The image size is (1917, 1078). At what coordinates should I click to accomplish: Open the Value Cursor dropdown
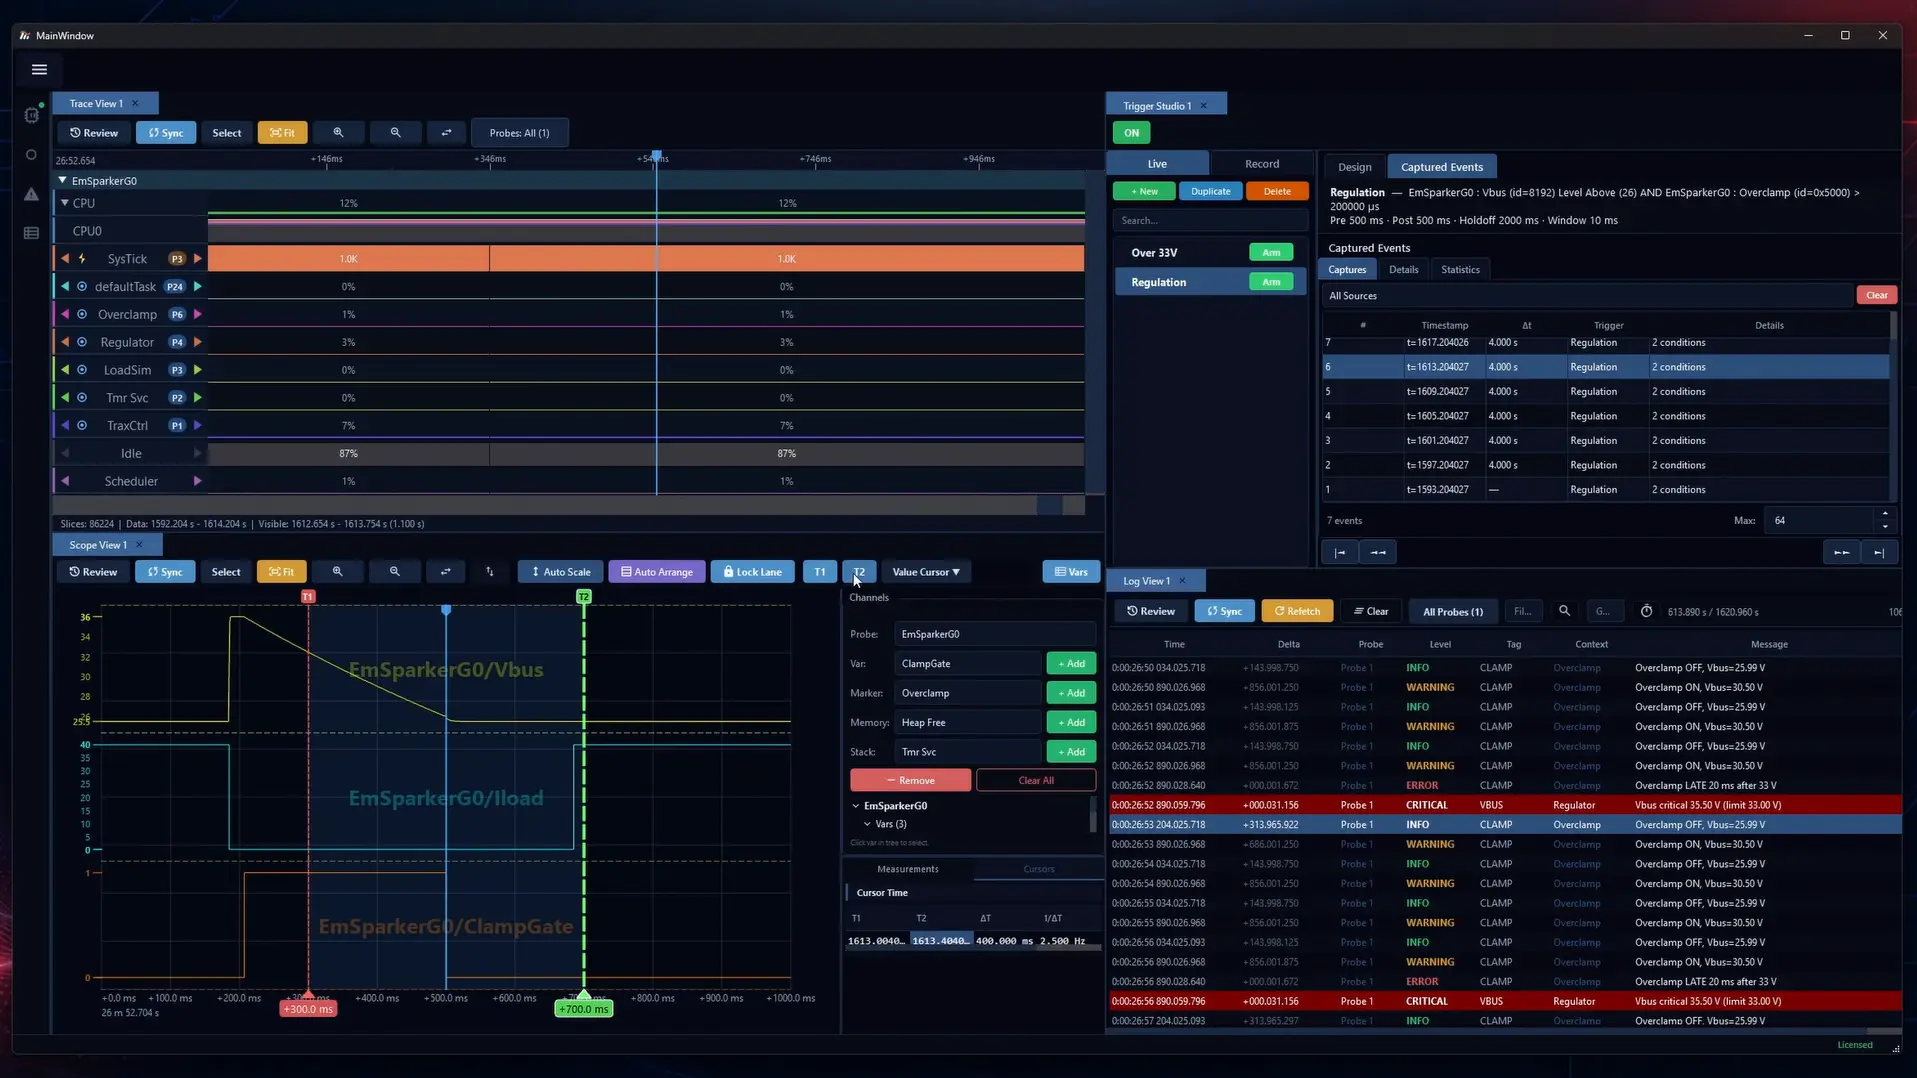click(926, 572)
